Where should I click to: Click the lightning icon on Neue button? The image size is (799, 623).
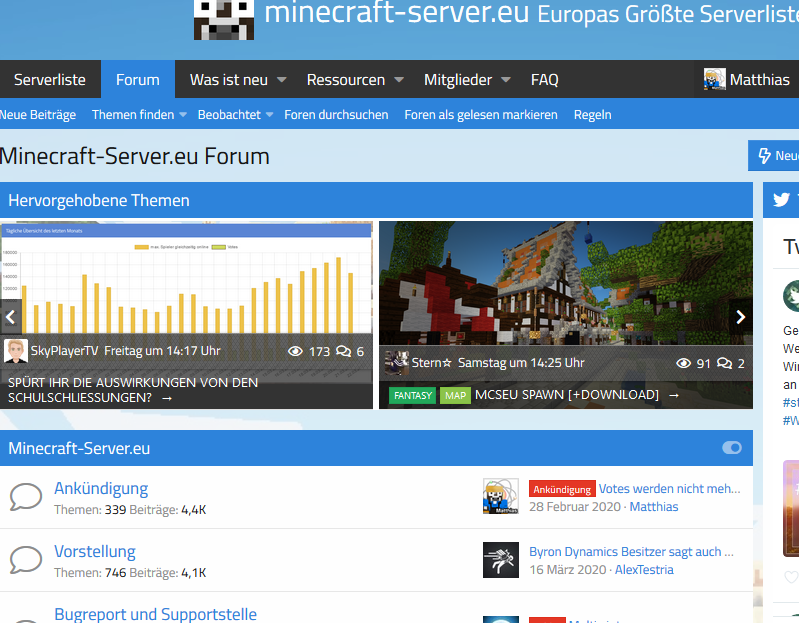(x=764, y=155)
